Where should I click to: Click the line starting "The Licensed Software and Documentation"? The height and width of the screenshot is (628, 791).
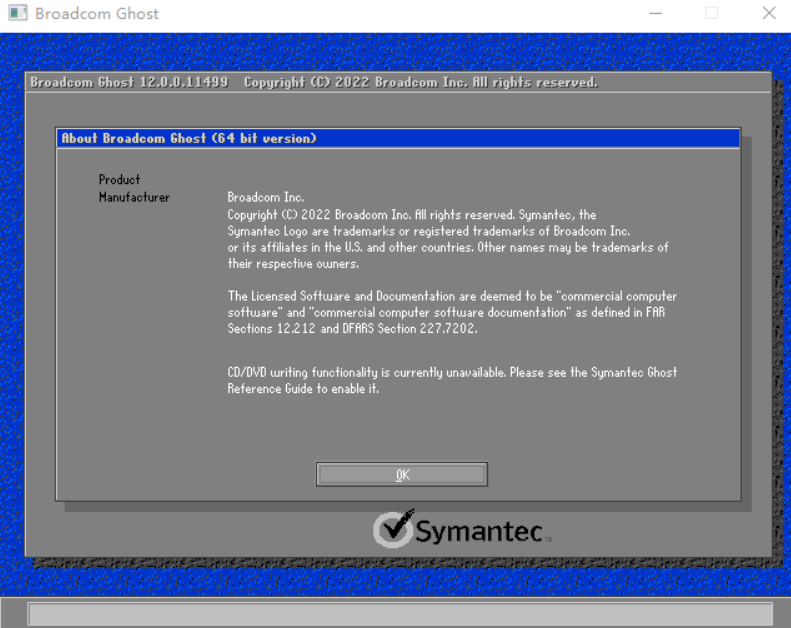452,296
